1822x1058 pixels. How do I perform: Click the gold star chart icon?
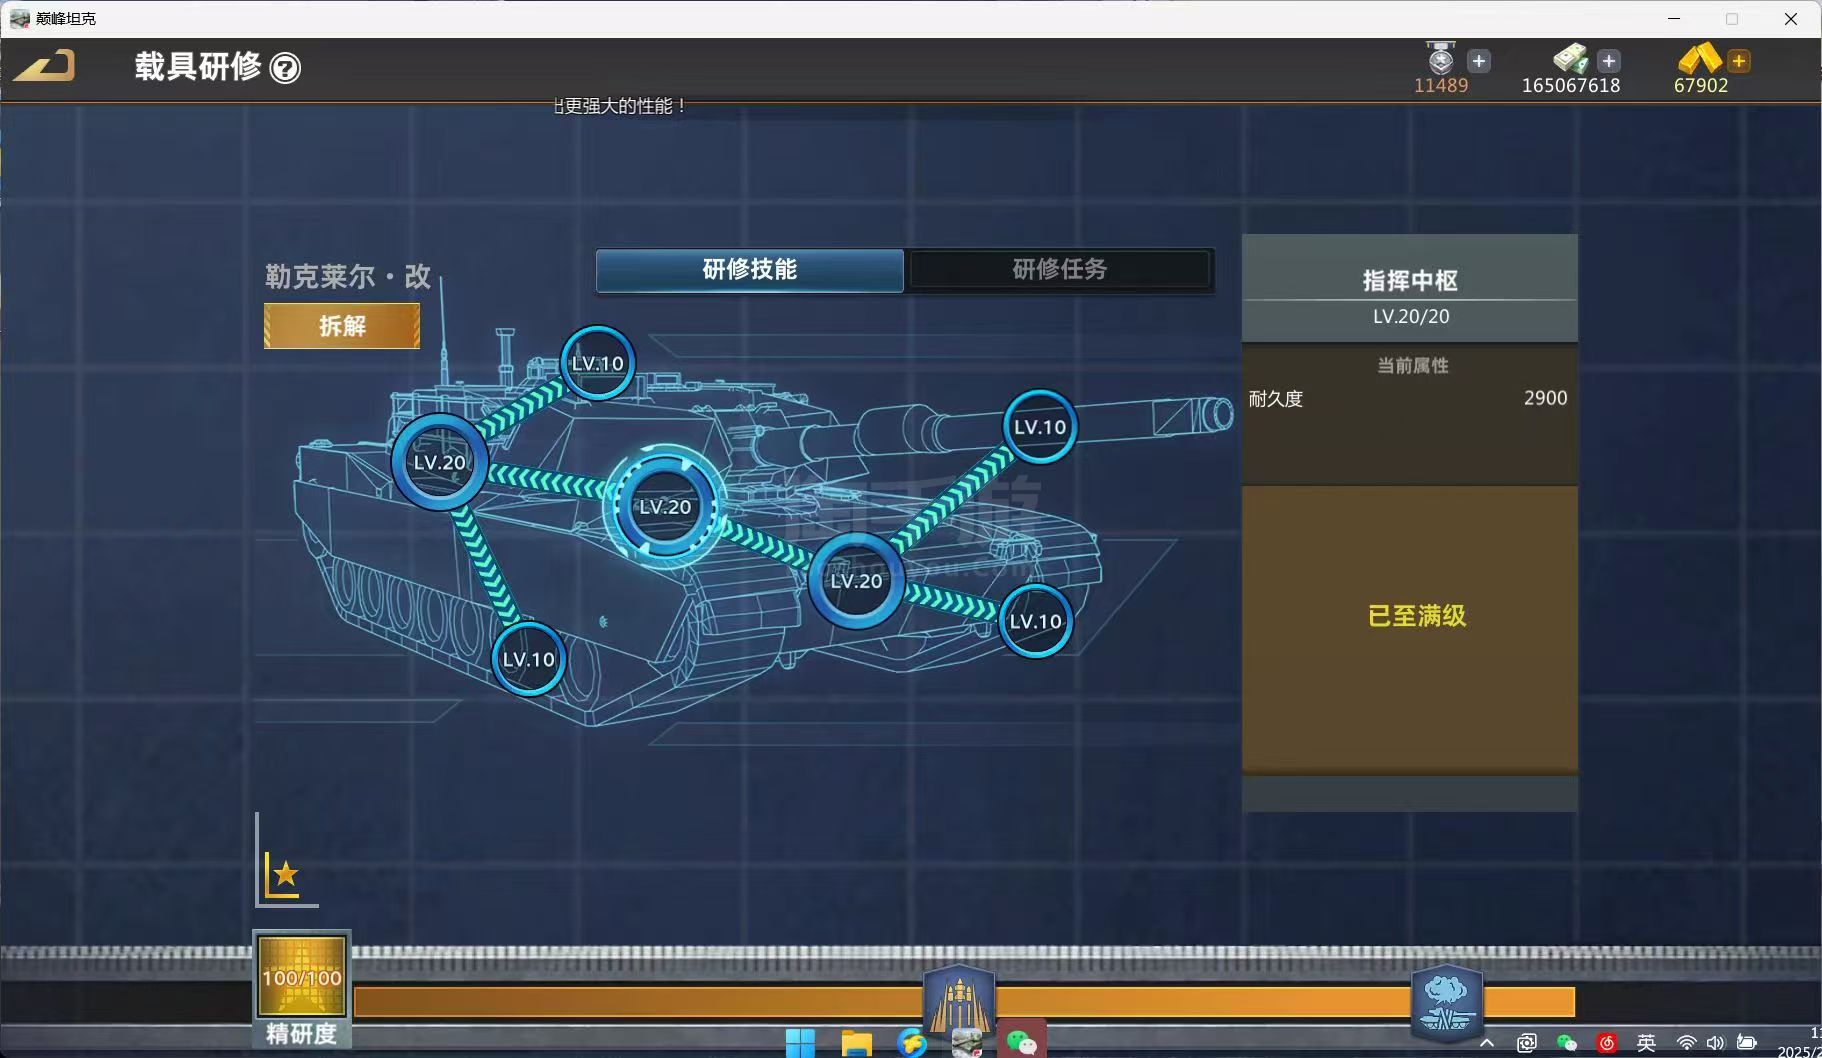pyautogui.click(x=285, y=876)
